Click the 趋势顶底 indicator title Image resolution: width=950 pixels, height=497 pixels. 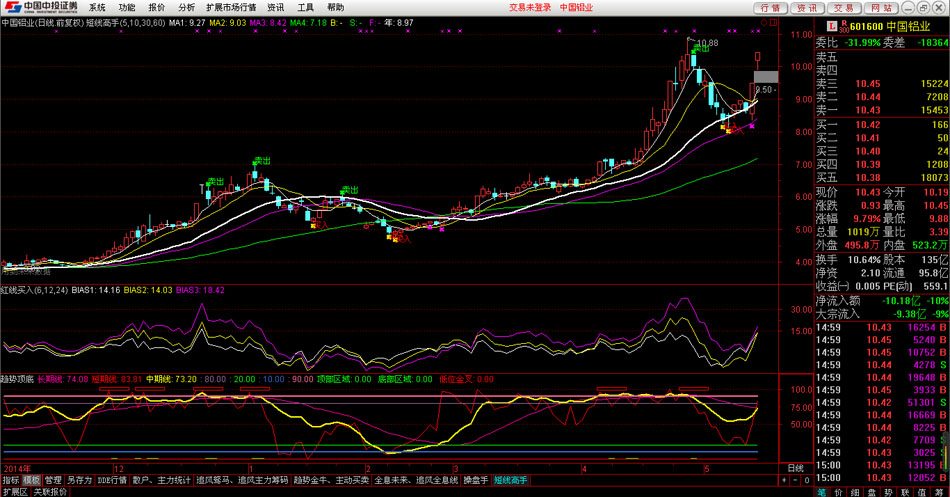tap(18, 379)
